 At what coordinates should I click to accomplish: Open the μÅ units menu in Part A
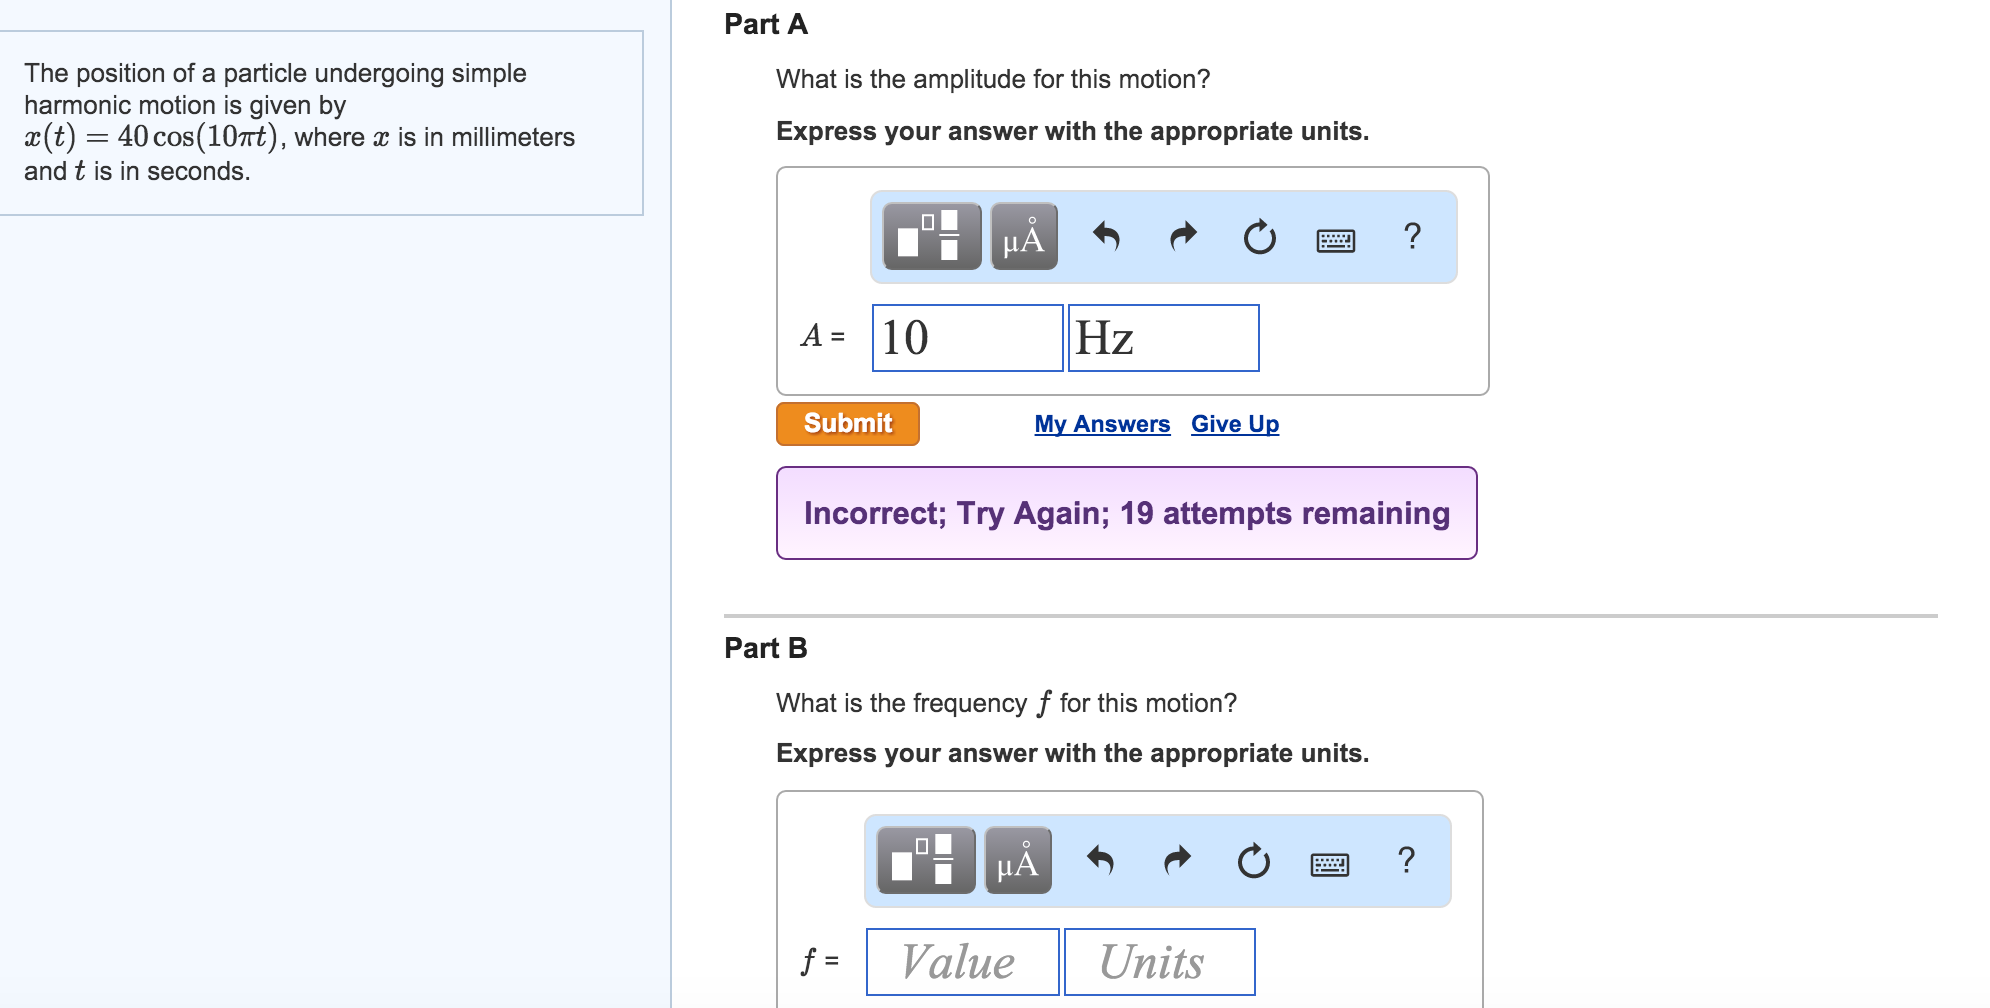1022,238
